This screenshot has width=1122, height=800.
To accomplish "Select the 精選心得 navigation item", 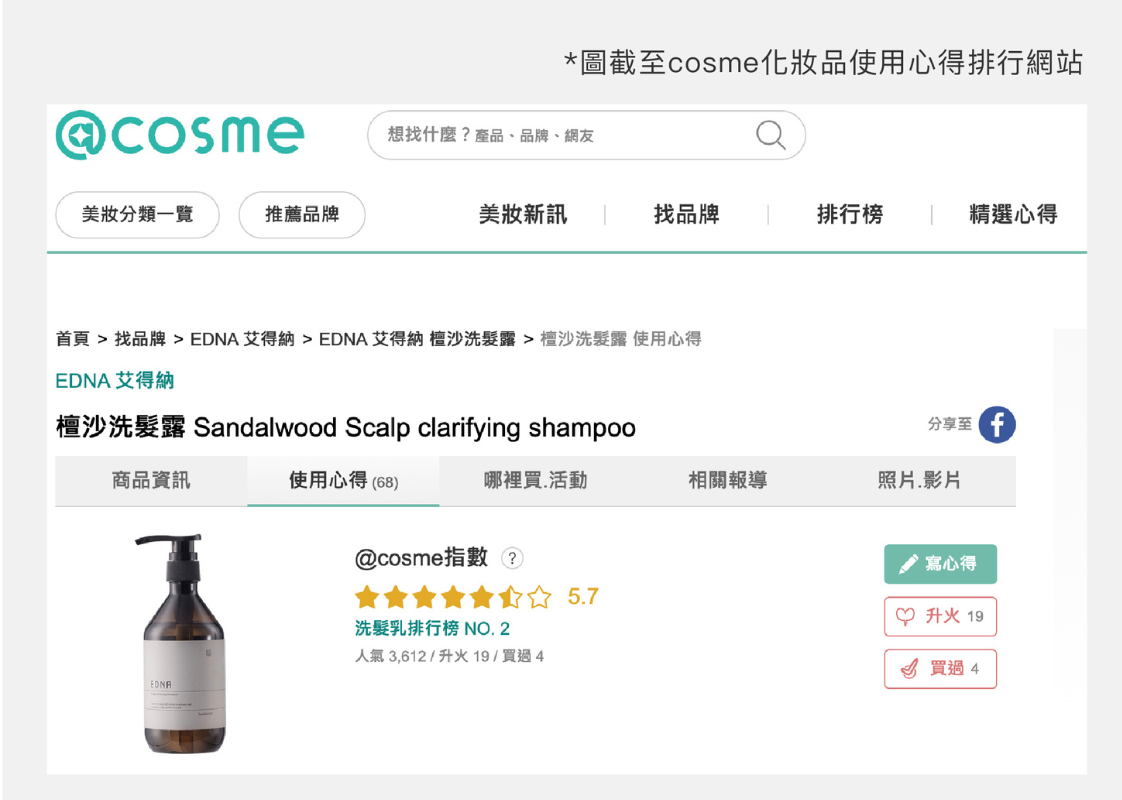I will pos(1012,215).
